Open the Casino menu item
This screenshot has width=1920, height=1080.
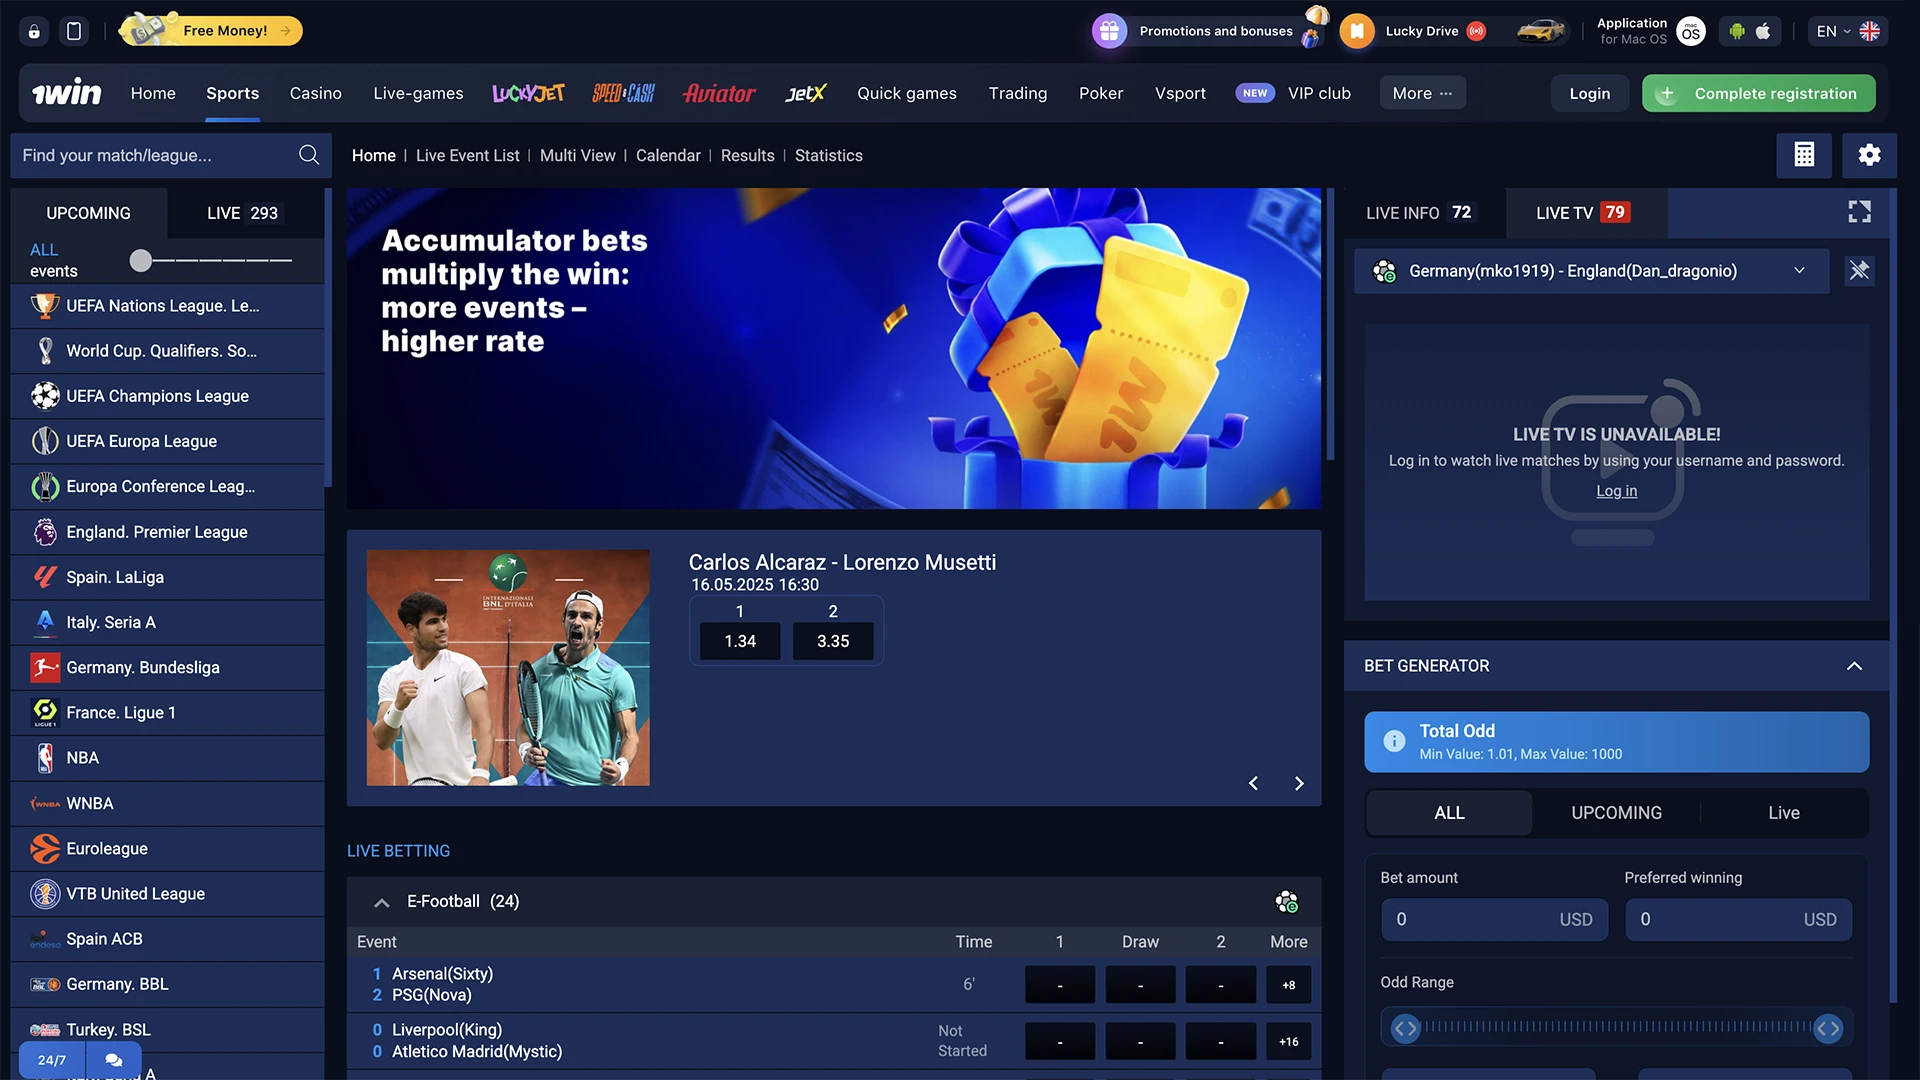point(315,93)
